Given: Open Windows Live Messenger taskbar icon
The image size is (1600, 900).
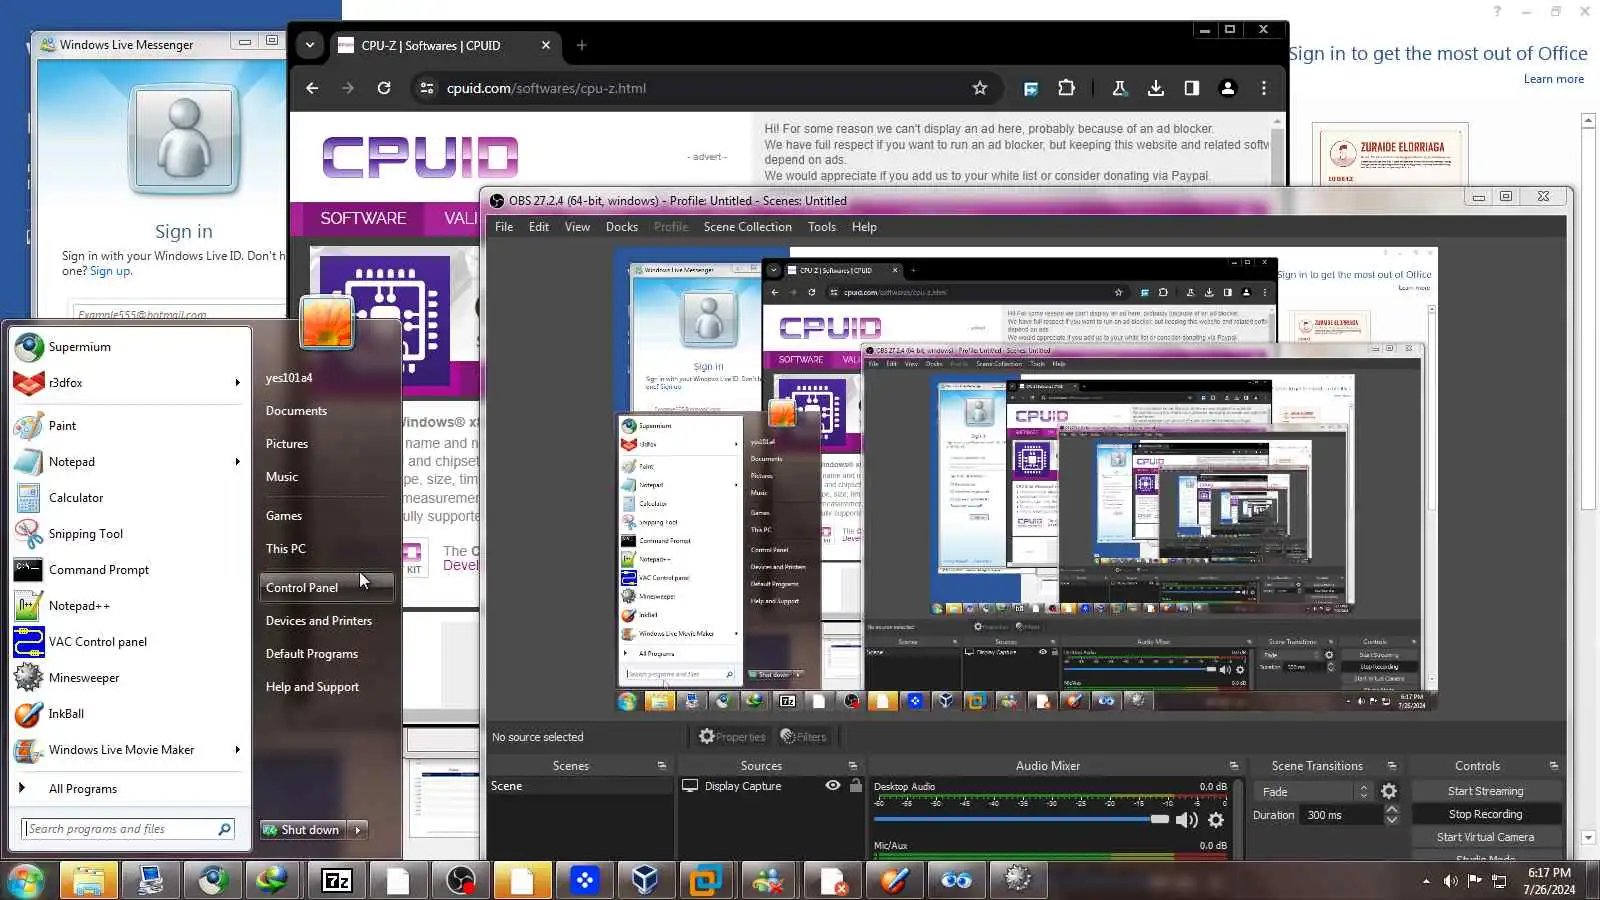Looking at the screenshot, I should tap(768, 880).
